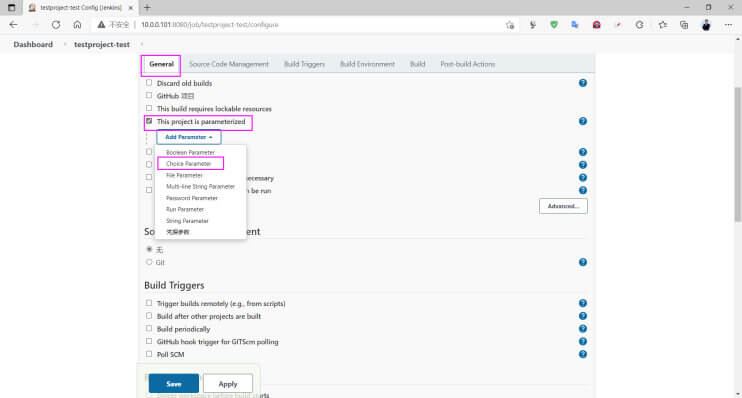Show help for Trigger builds remotely
Viewport: 742px width, 398px height.
(x=583, y=303)
